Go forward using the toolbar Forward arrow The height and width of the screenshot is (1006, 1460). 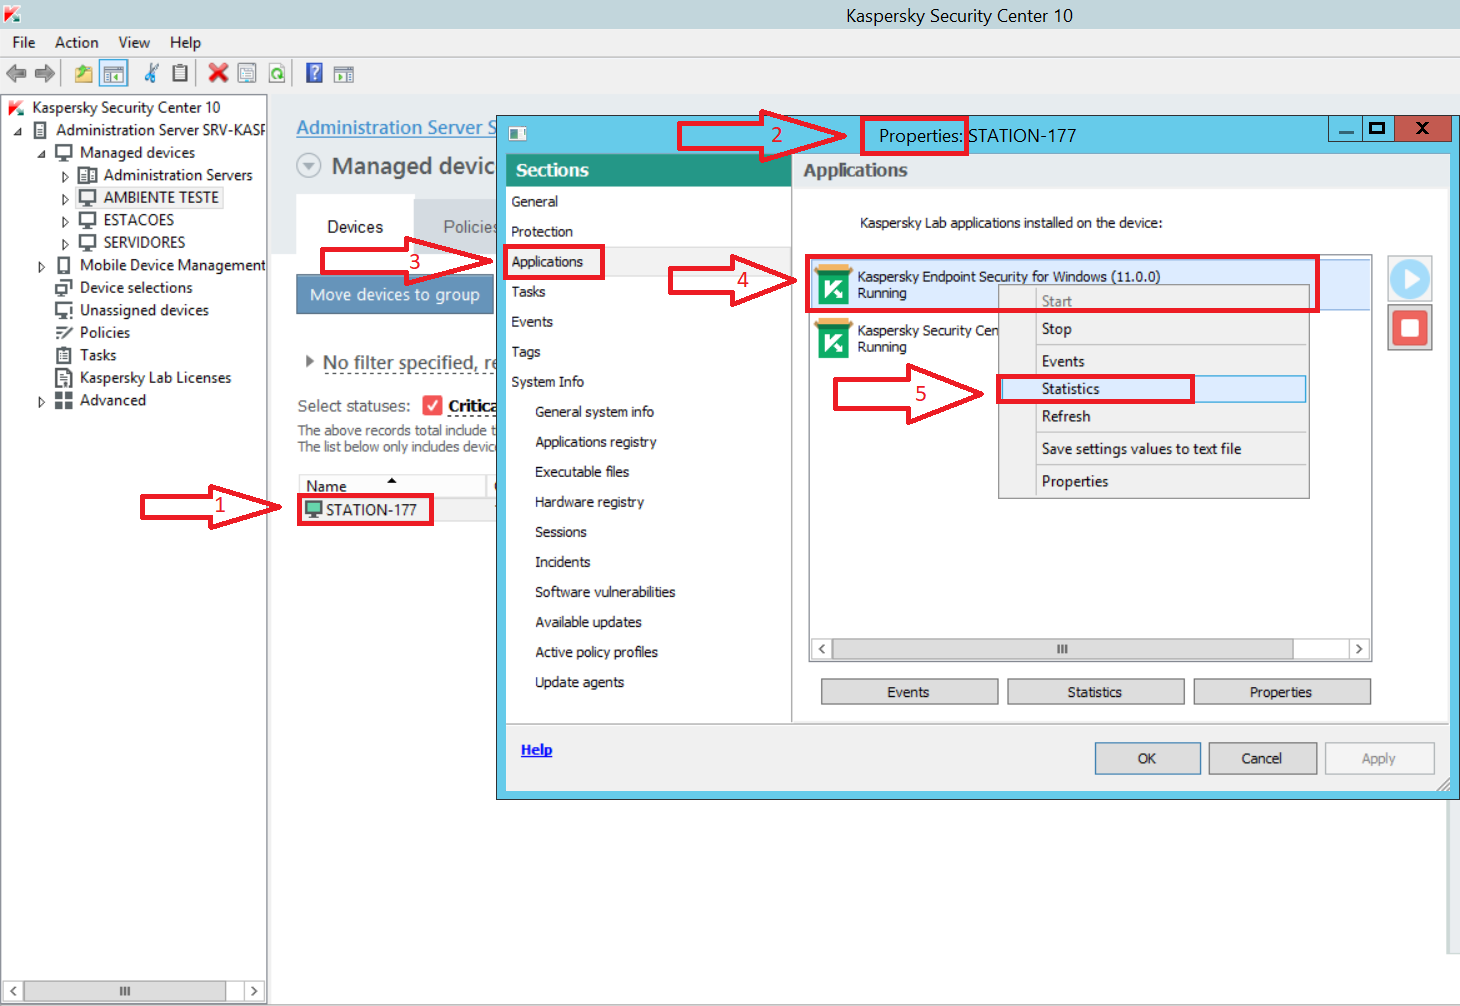click(x=45, y=73)
